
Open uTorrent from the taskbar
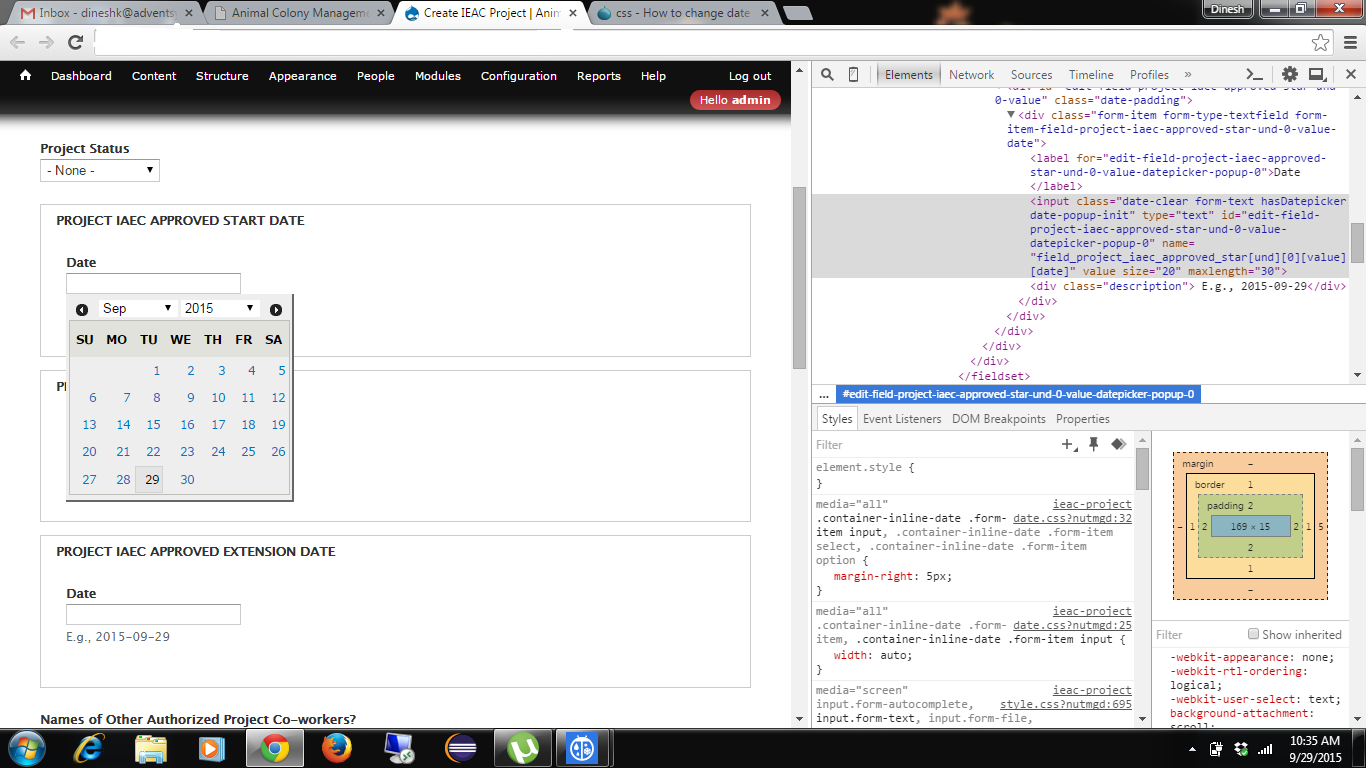click(521, 748)
